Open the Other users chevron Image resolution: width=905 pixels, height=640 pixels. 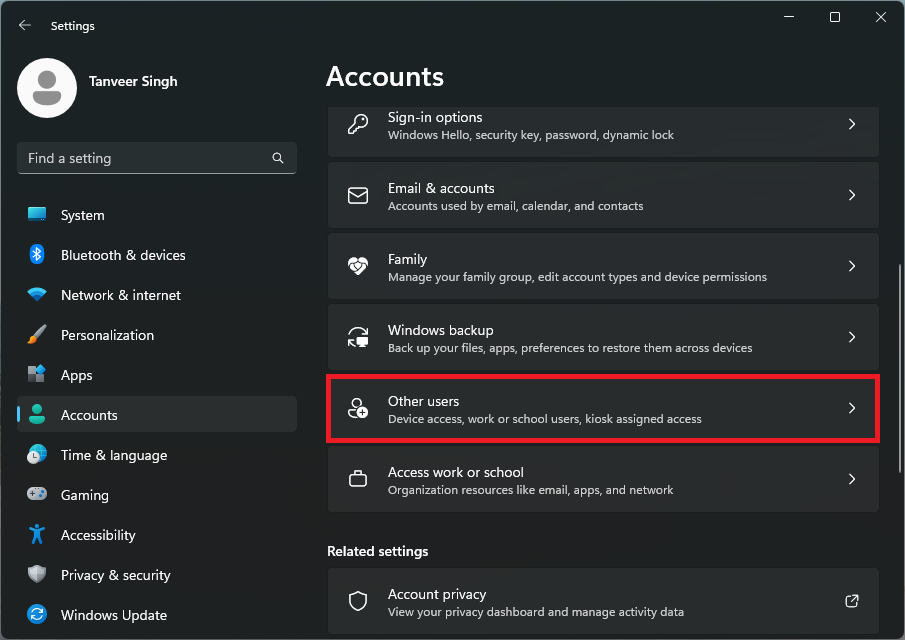[x=852, y=408]
